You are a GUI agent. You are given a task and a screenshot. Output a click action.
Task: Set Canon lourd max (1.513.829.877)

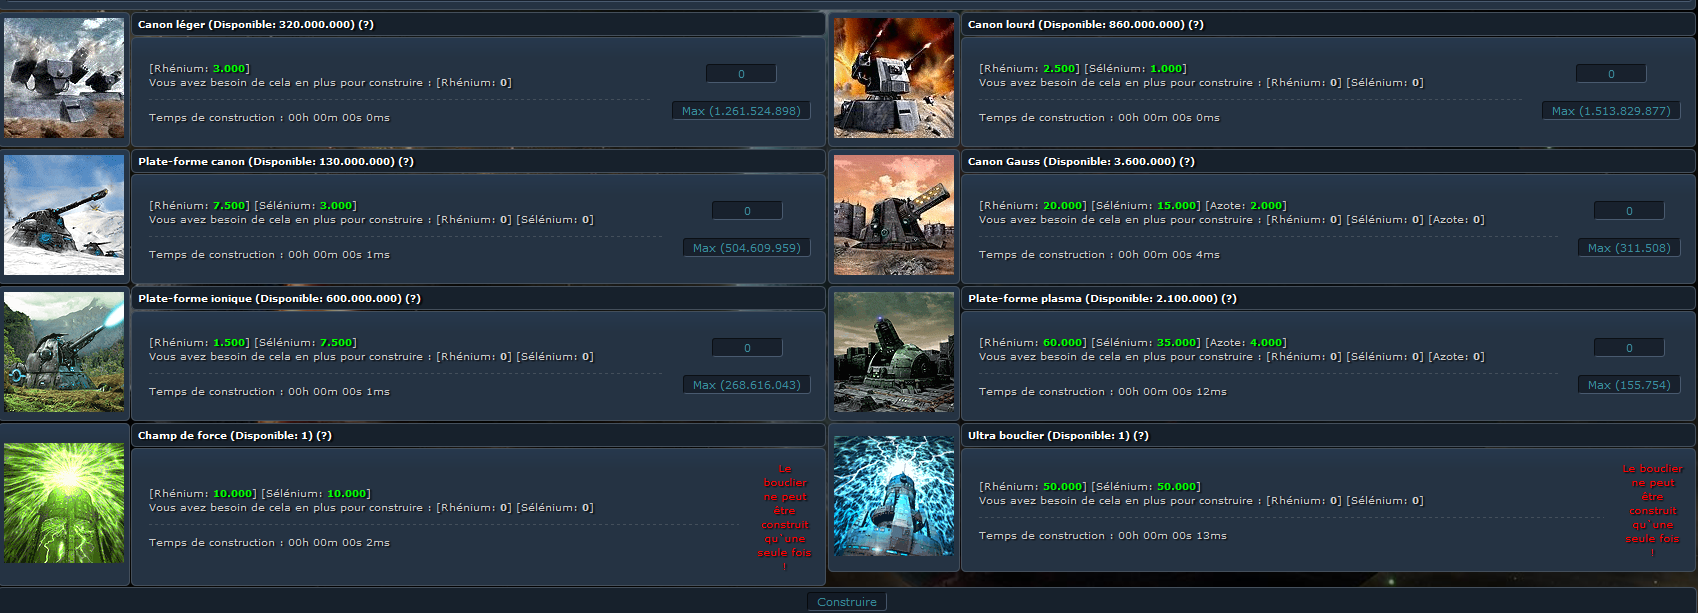(1610, 111)
